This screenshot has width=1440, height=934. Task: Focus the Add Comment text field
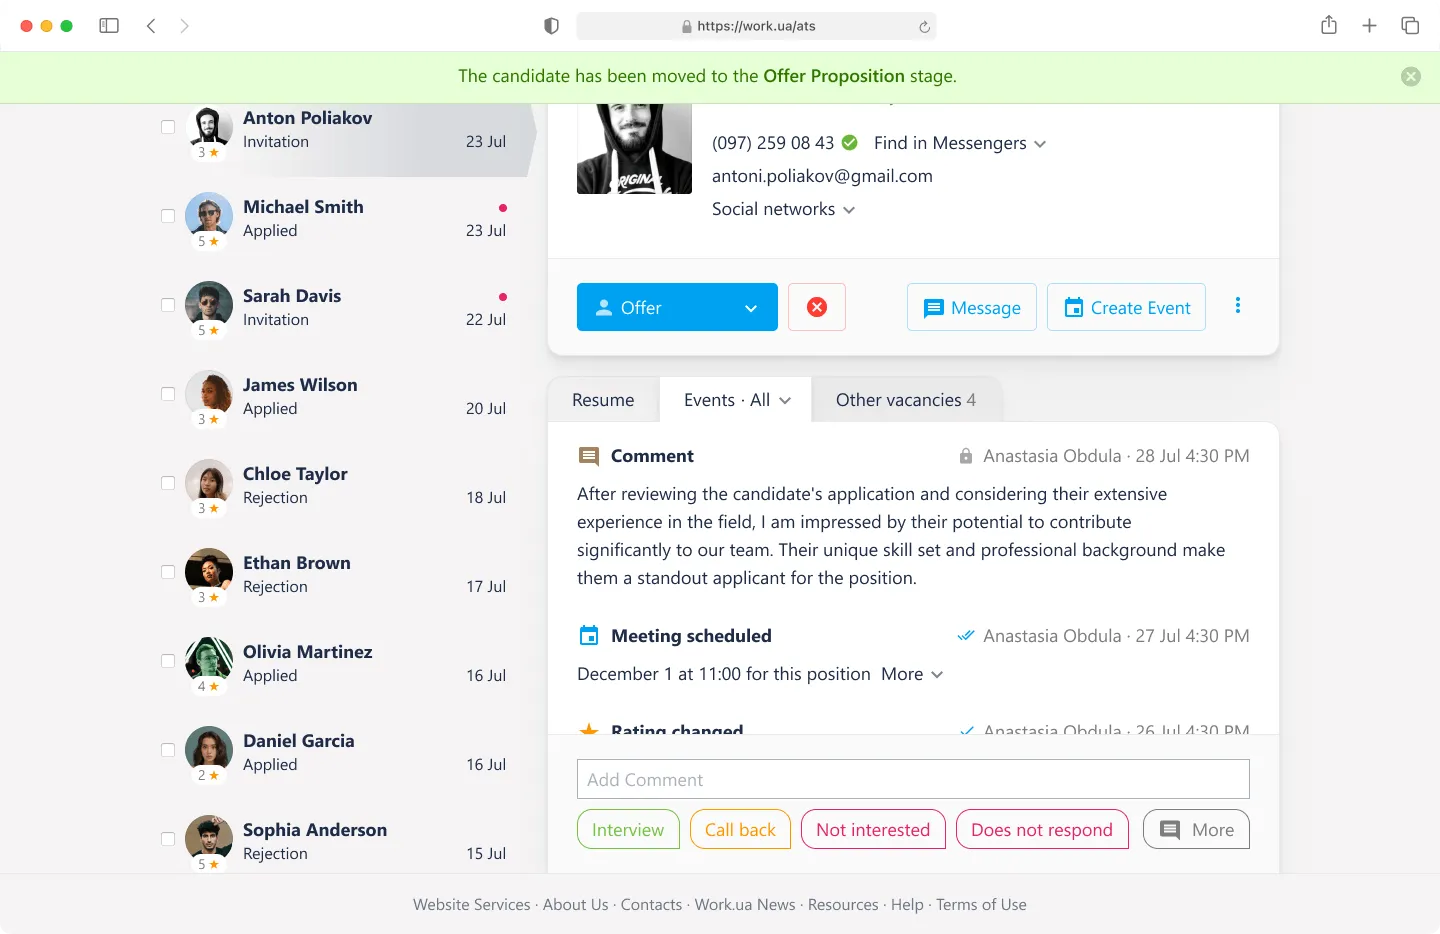pyautogui.click(x=912, y=779)
